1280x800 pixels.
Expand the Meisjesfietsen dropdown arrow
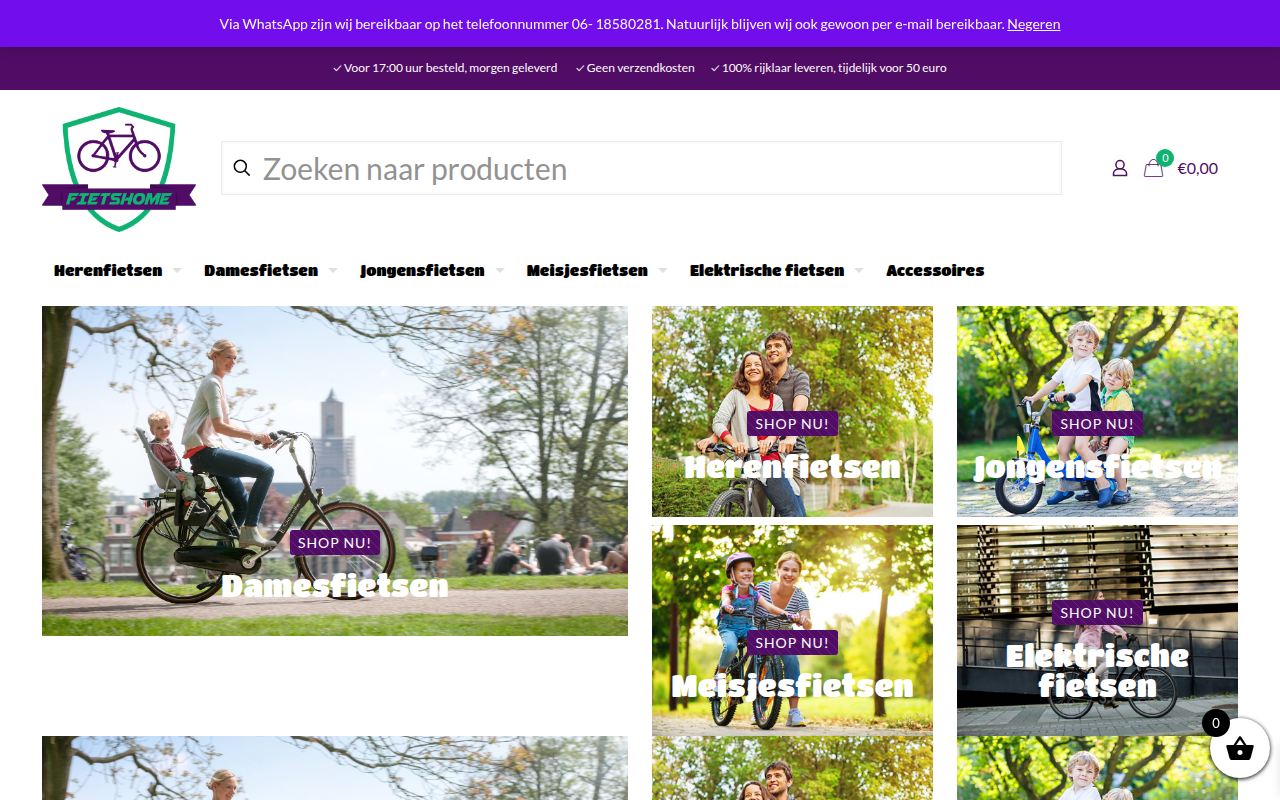663,270
